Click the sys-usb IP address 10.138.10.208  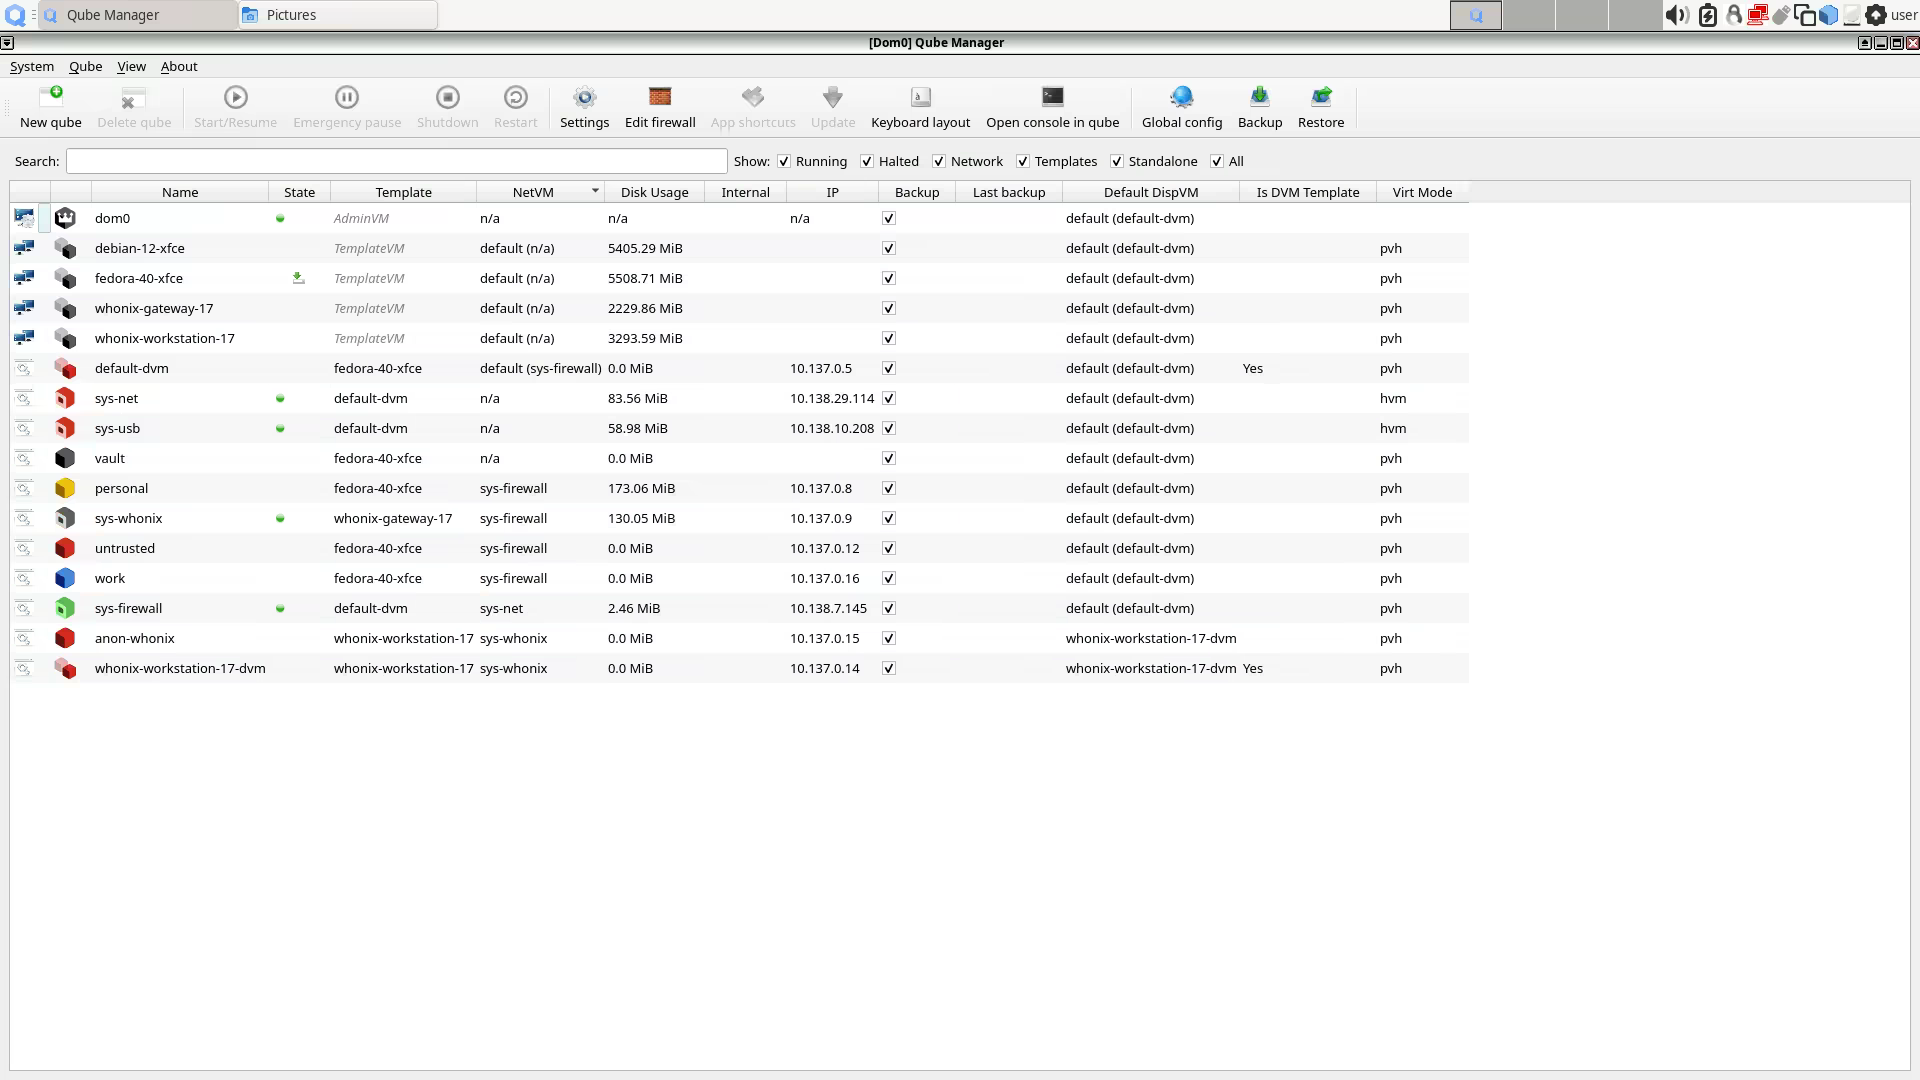tap(832, 428)
